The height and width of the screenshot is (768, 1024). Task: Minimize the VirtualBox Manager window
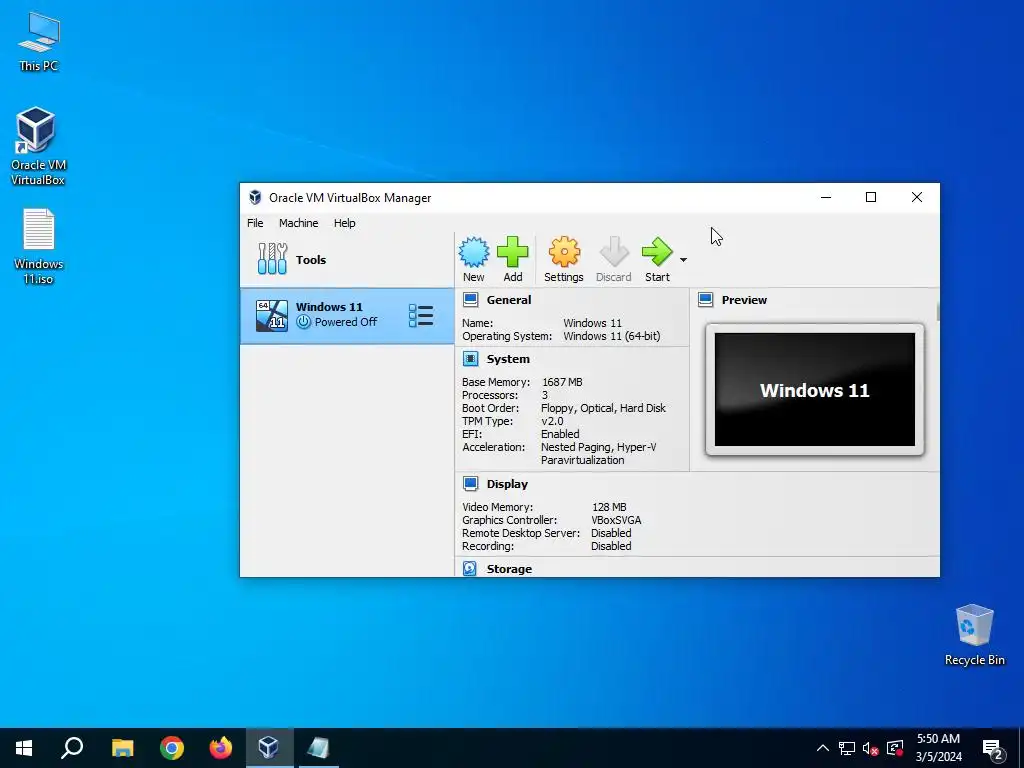click(826, 197)
